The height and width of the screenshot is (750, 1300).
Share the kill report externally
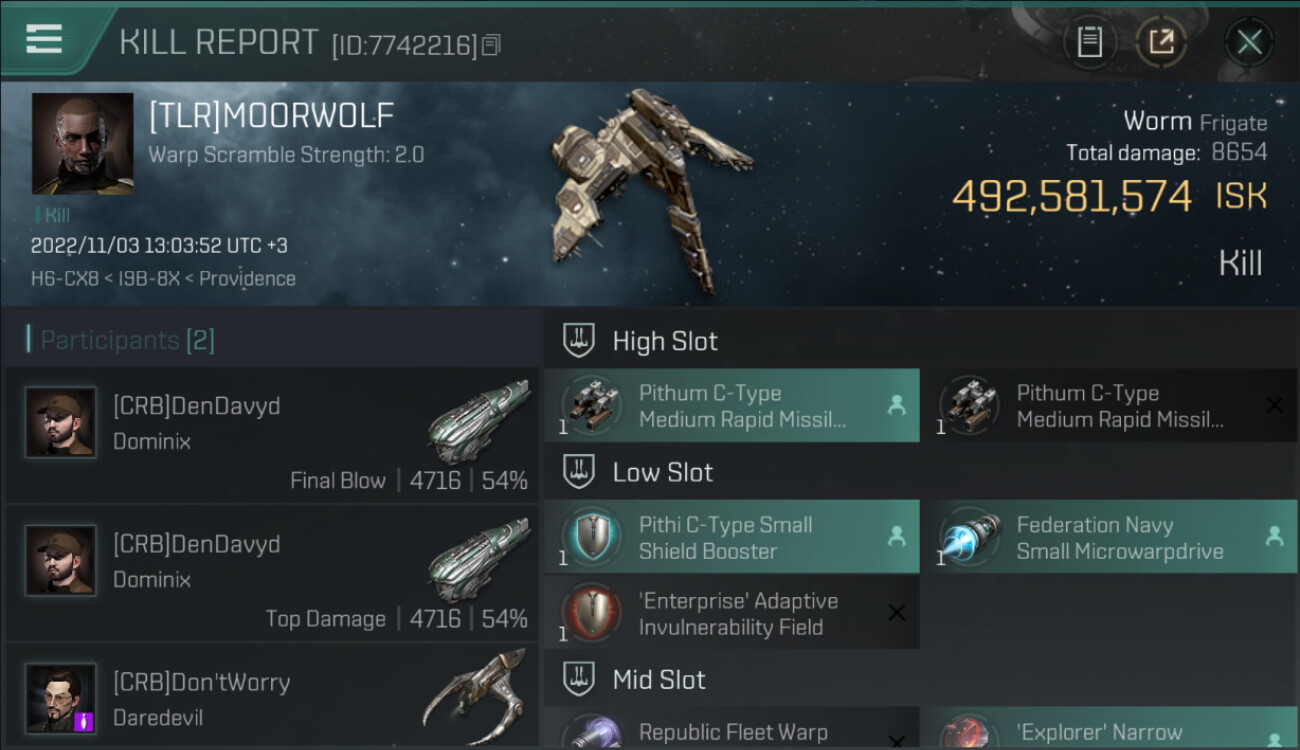1161,42
